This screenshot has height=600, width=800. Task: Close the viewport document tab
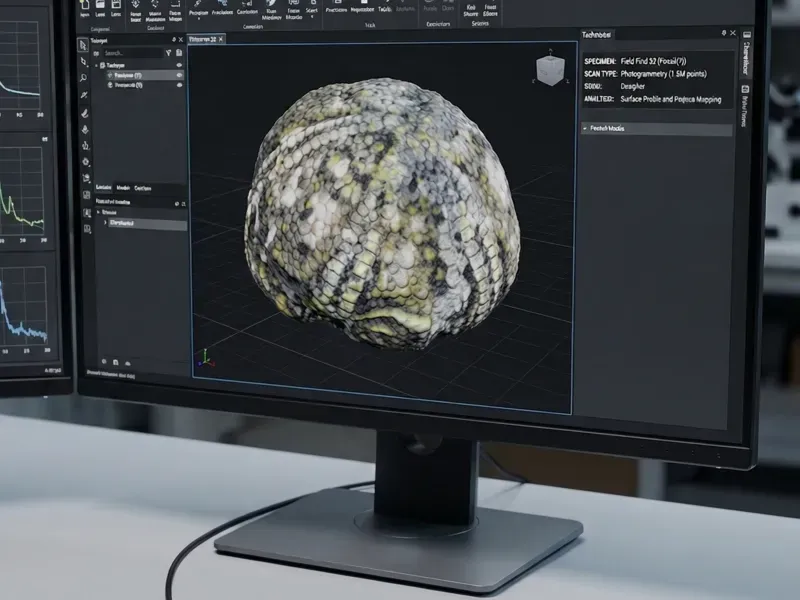pos(223,38)
